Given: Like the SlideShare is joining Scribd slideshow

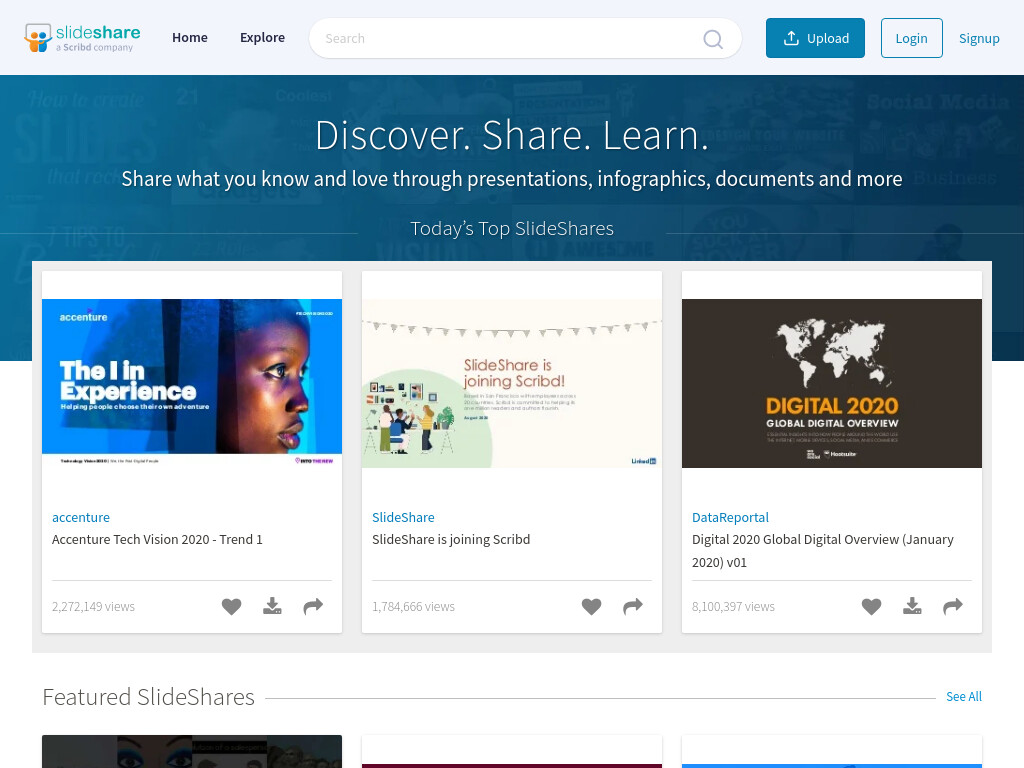Looking at the screenshot, I should point(592,607).
